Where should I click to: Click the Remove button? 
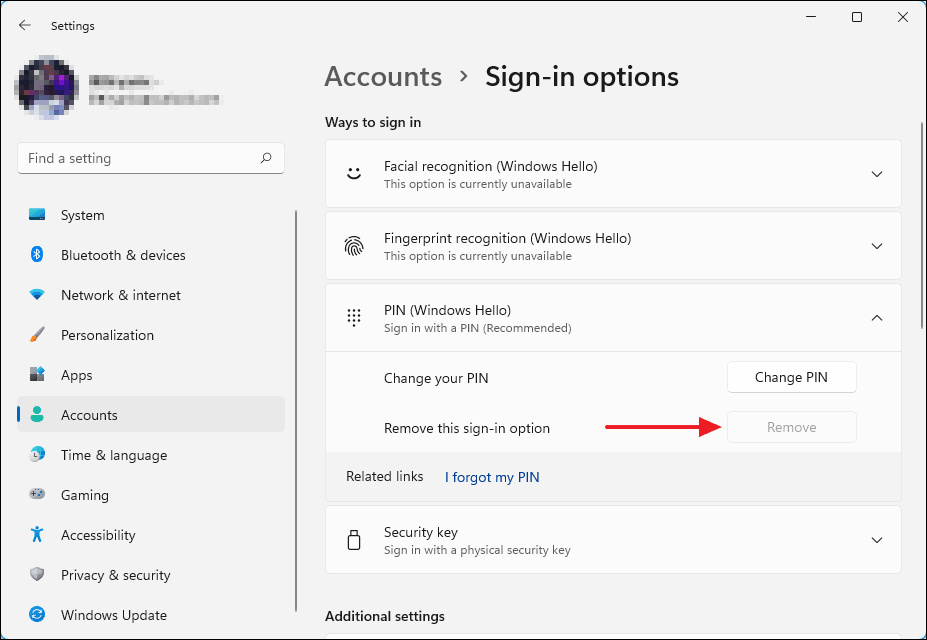click(x=792, y=427)
